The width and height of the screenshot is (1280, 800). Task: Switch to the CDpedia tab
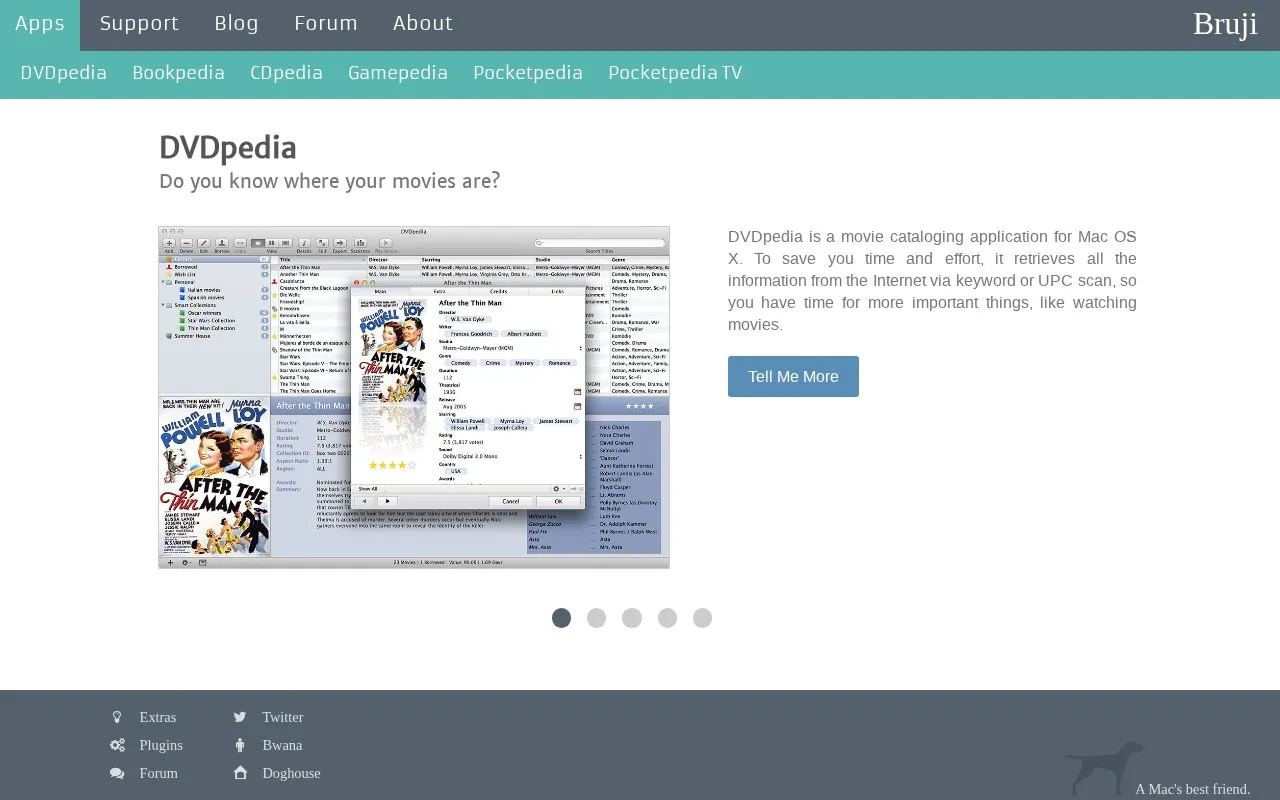(x=287, y=73)
